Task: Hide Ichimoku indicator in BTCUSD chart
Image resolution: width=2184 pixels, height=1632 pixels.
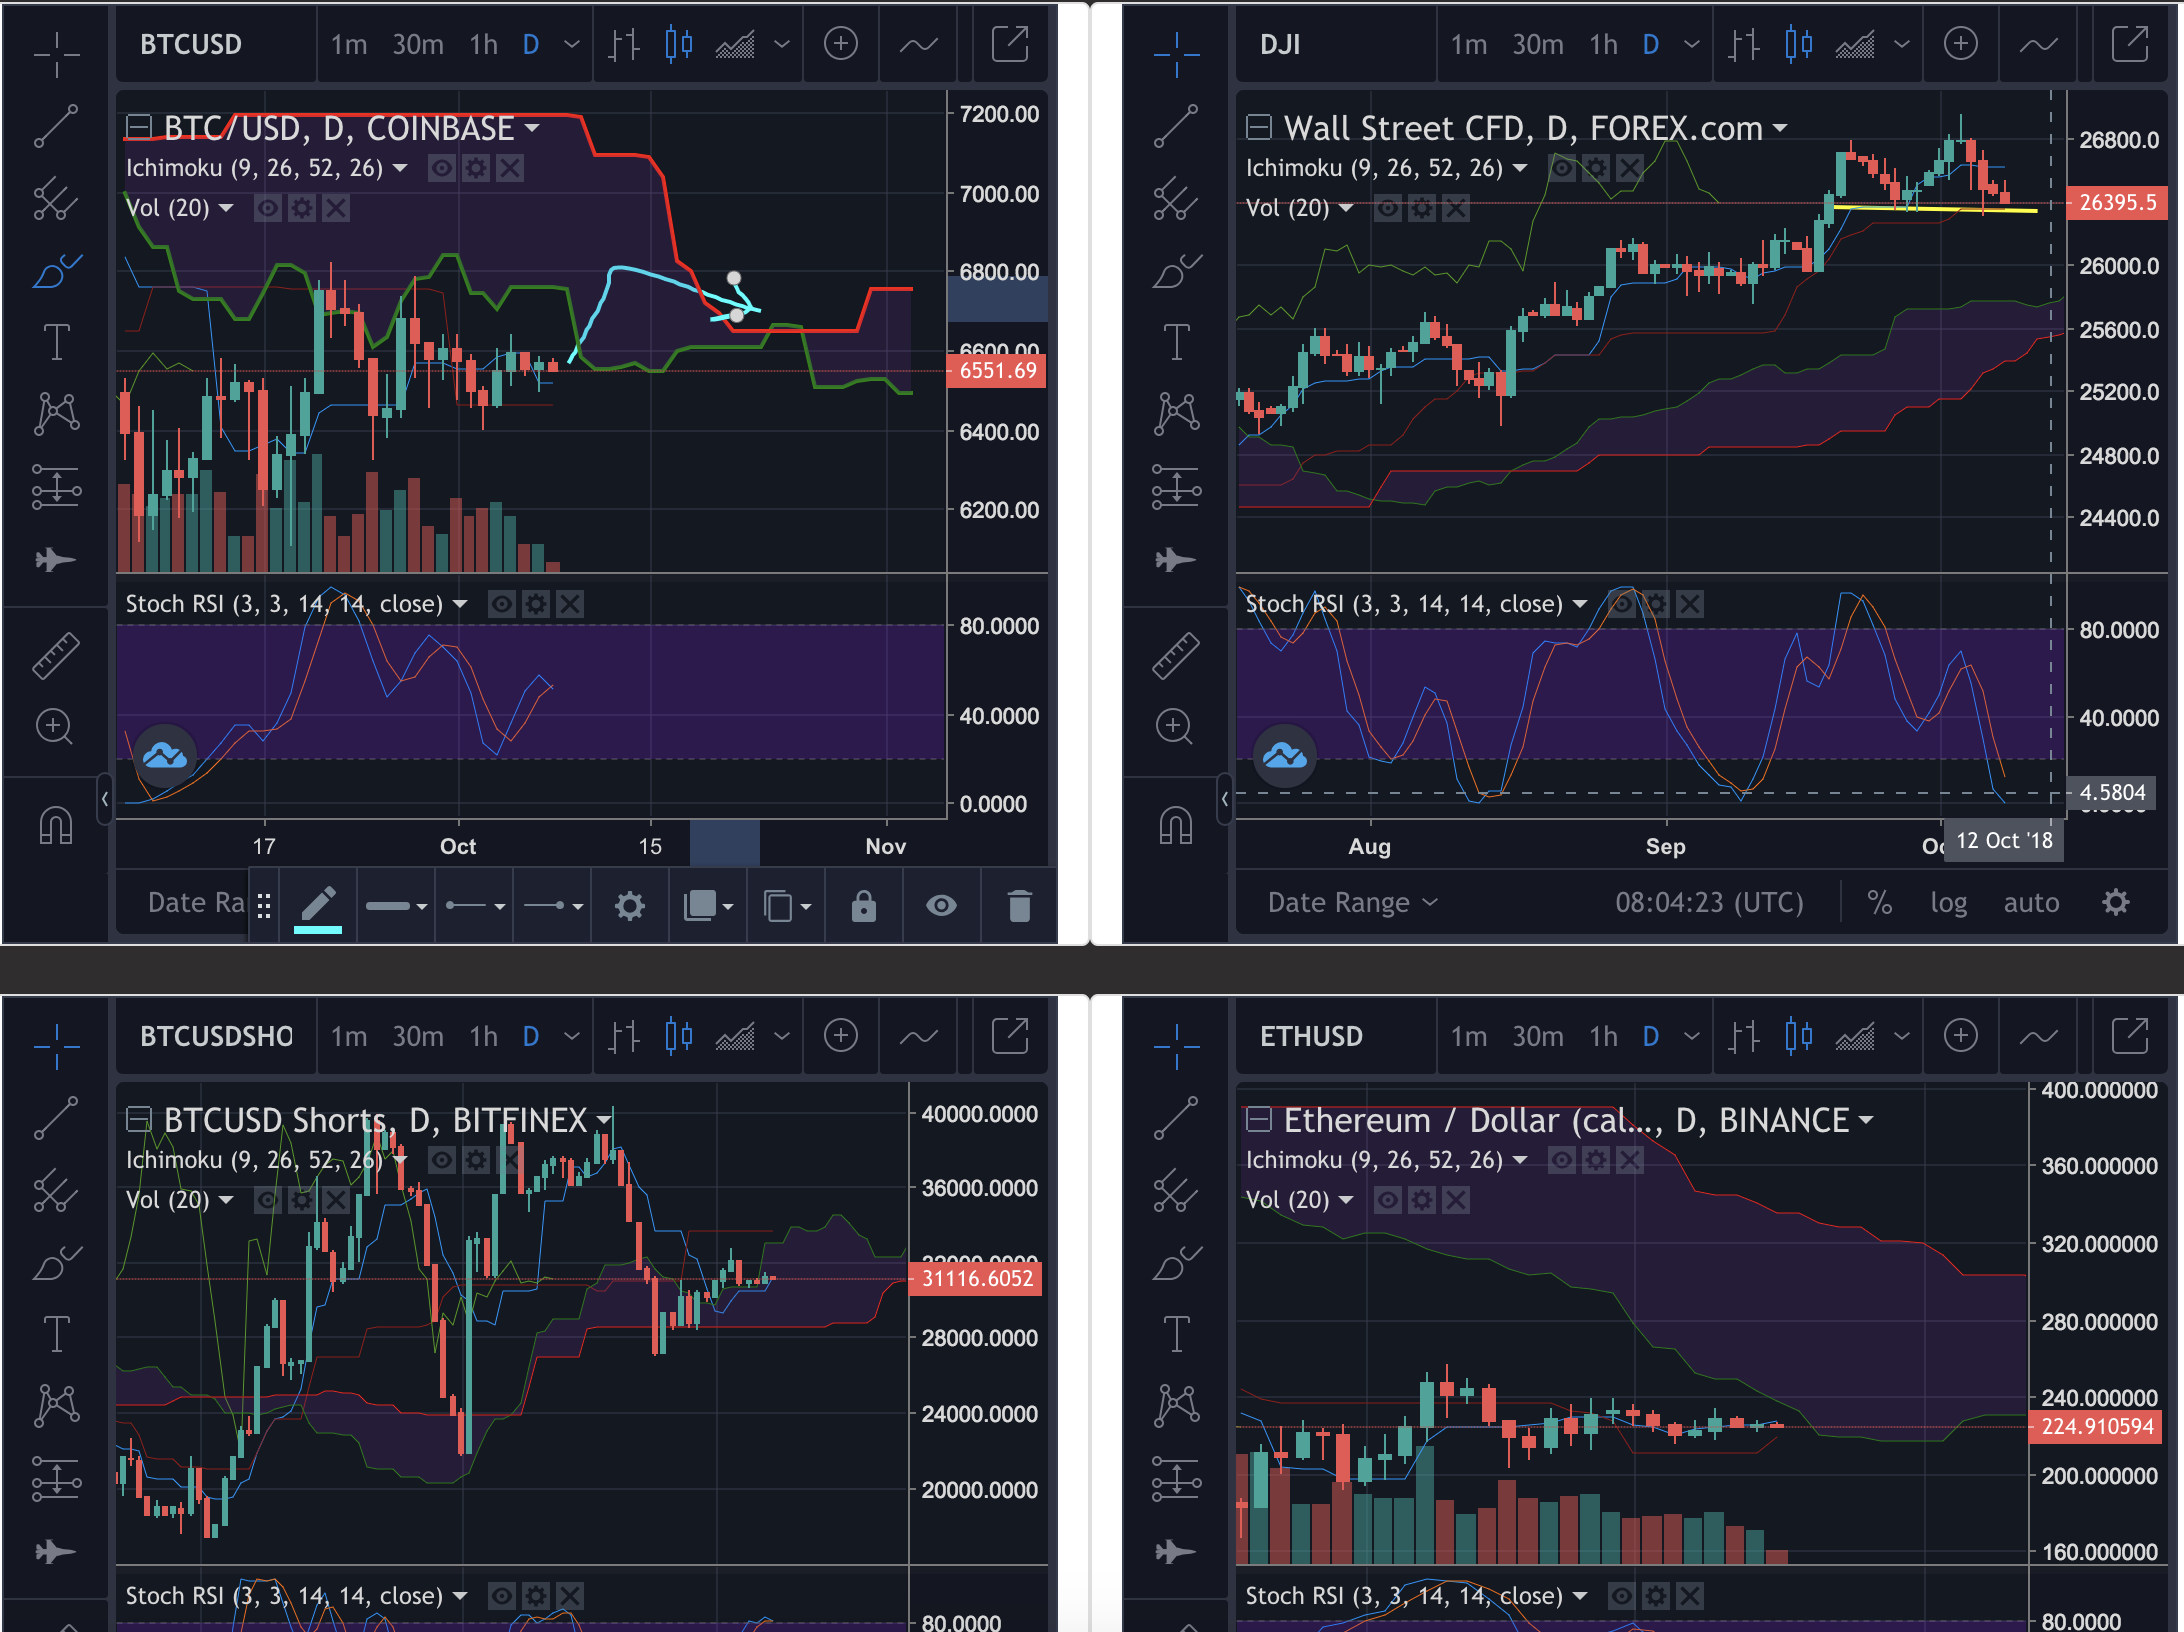Action: pos(442,168)
